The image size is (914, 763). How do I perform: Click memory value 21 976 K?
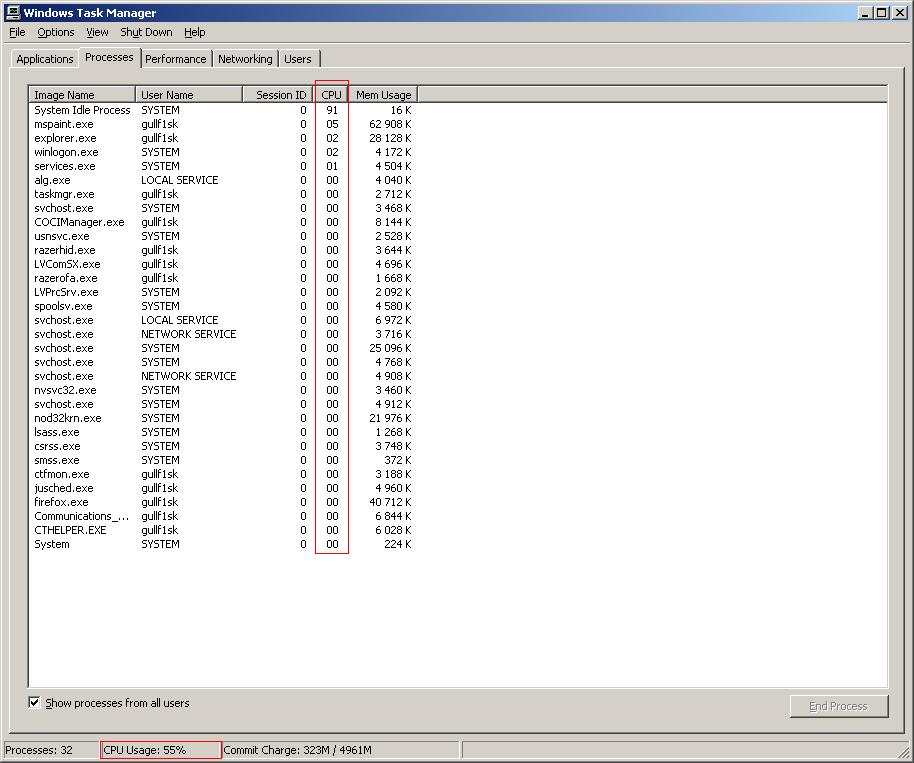pyautogui.click(x=390, y=418)
